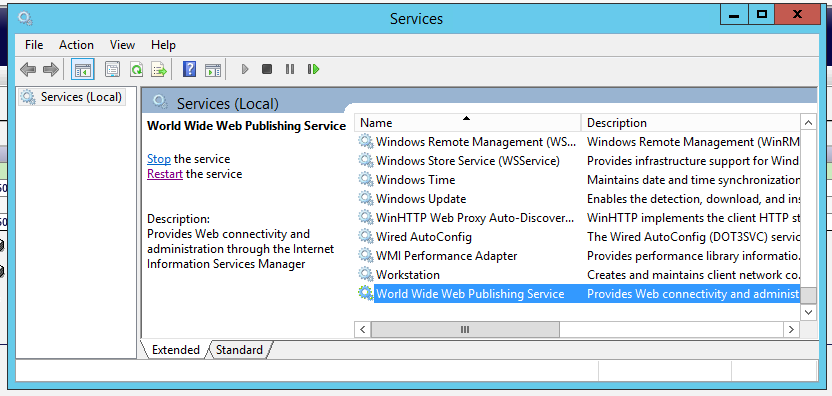
Task: Click gear icon beside Windows Remote Management
Action: click(x=366, y=142)
